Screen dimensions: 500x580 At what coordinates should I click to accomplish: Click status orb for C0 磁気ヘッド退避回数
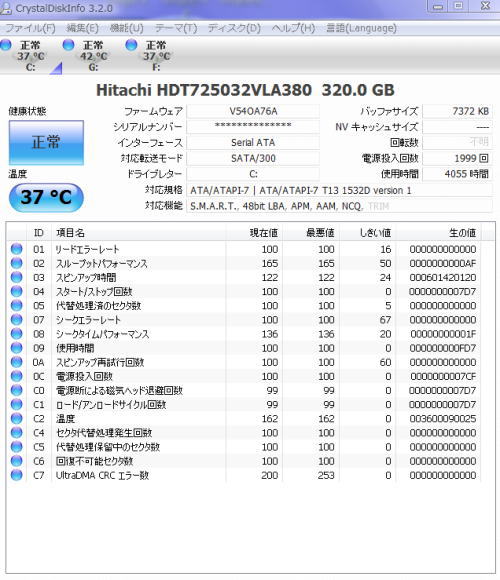pyautogui.click(x=17, y=390)
